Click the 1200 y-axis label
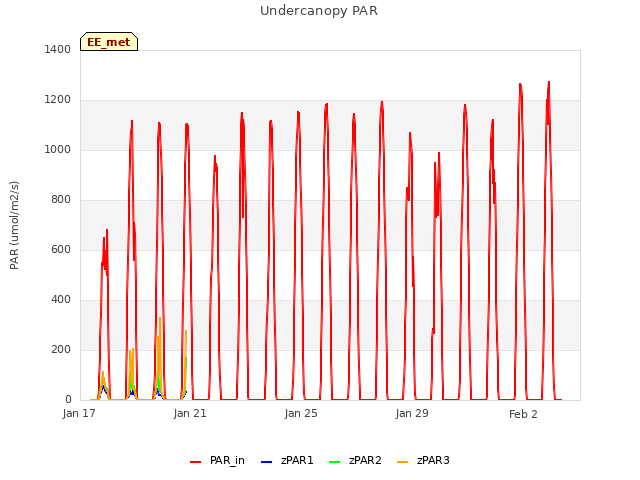This screenshot has height=480, width=640. coord(58,100)
